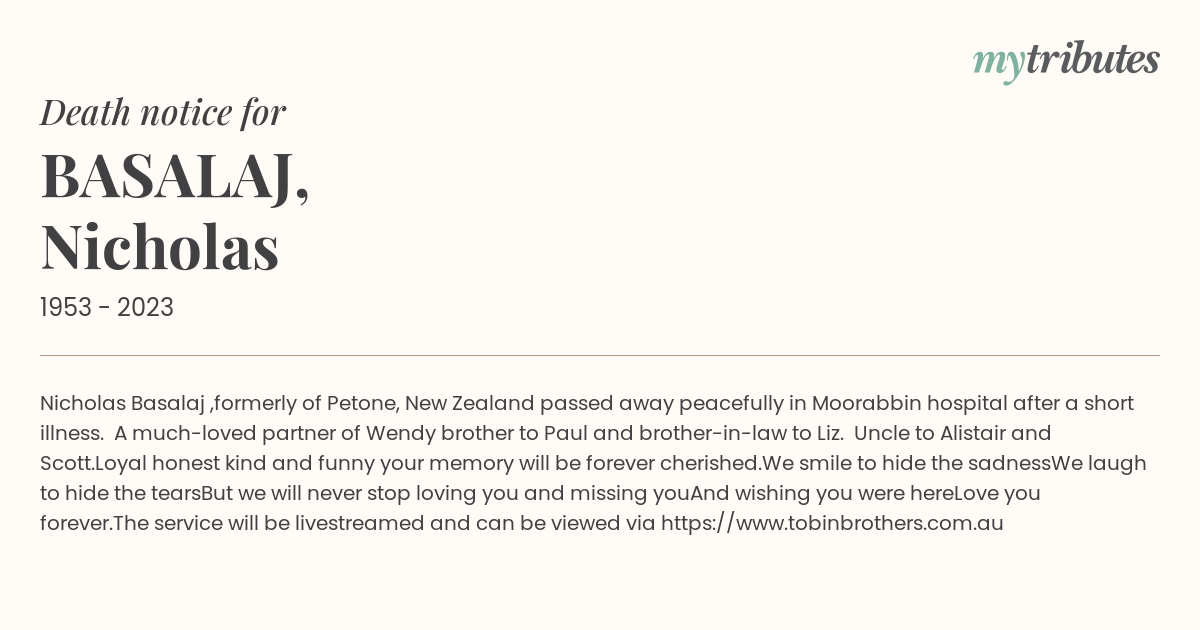Click "We smile to hide the sadness" text

point(906,463)
